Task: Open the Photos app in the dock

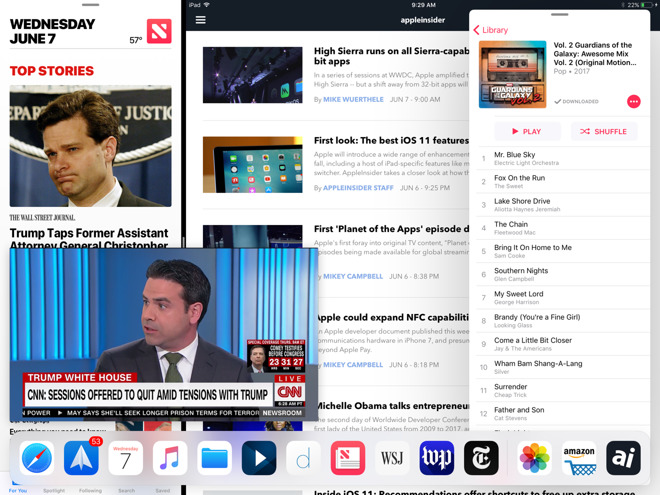Action: point(535,458)
